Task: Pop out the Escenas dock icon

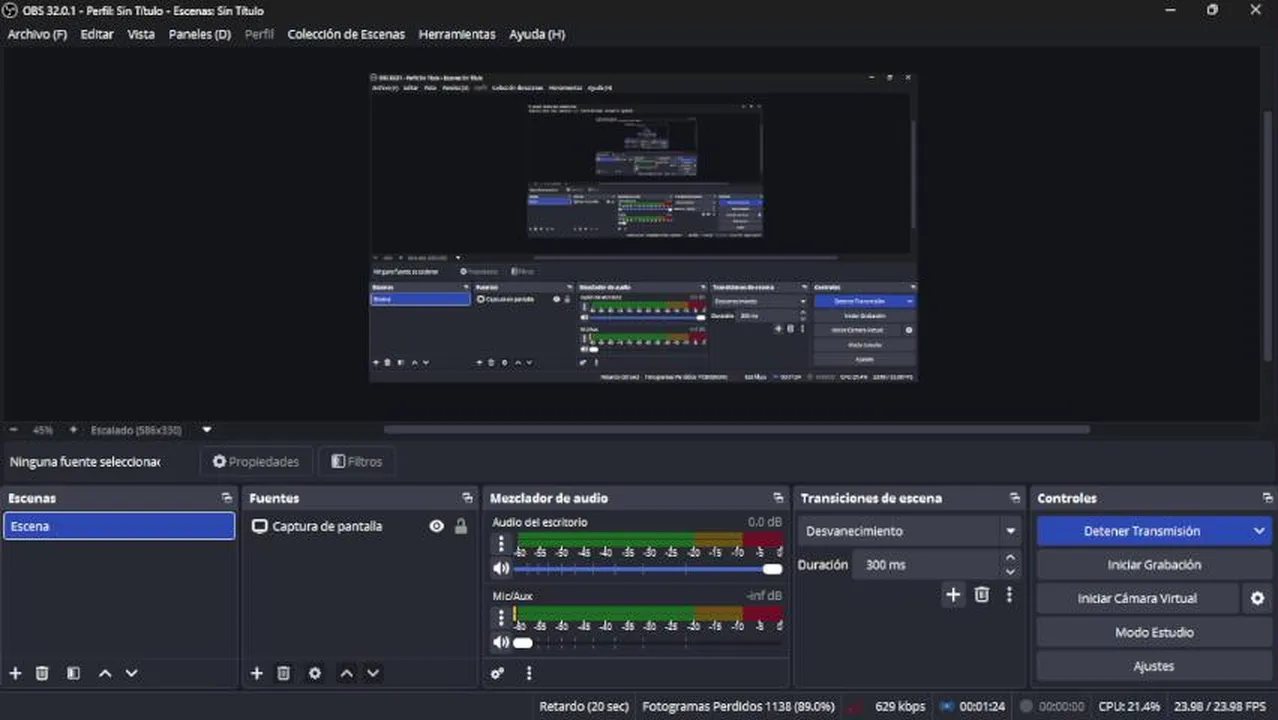Action: tap(227, 497)
